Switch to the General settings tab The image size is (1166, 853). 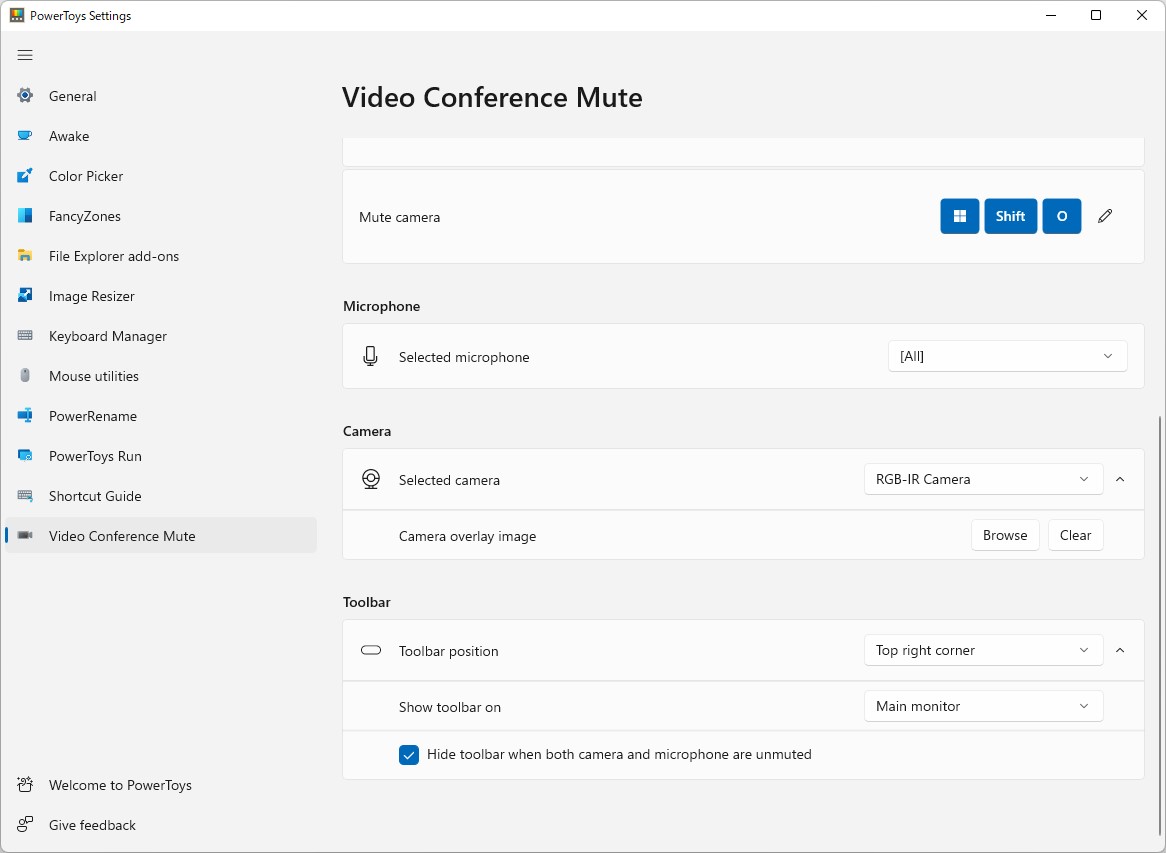click(72, 96)
